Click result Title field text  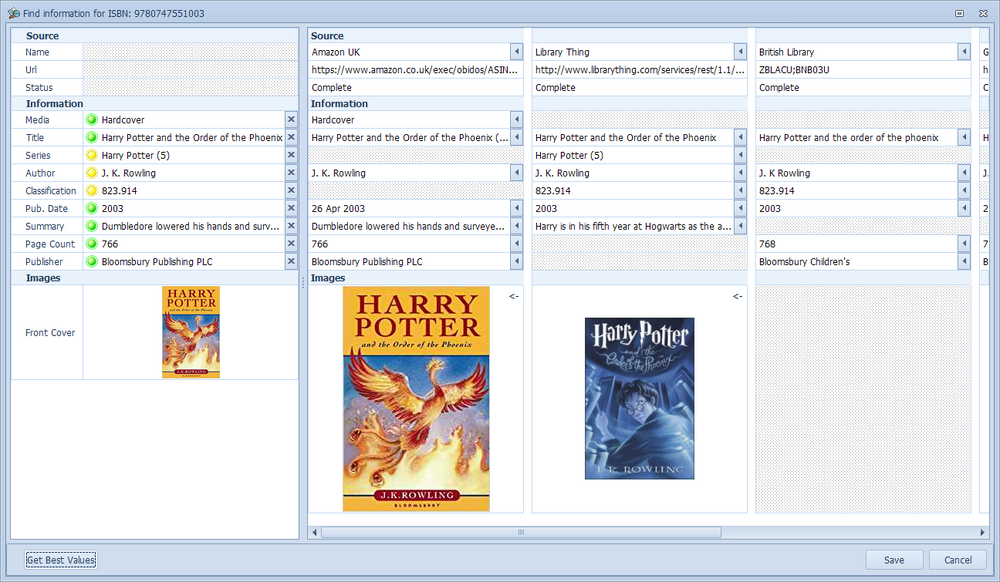[x=192, y=137]
